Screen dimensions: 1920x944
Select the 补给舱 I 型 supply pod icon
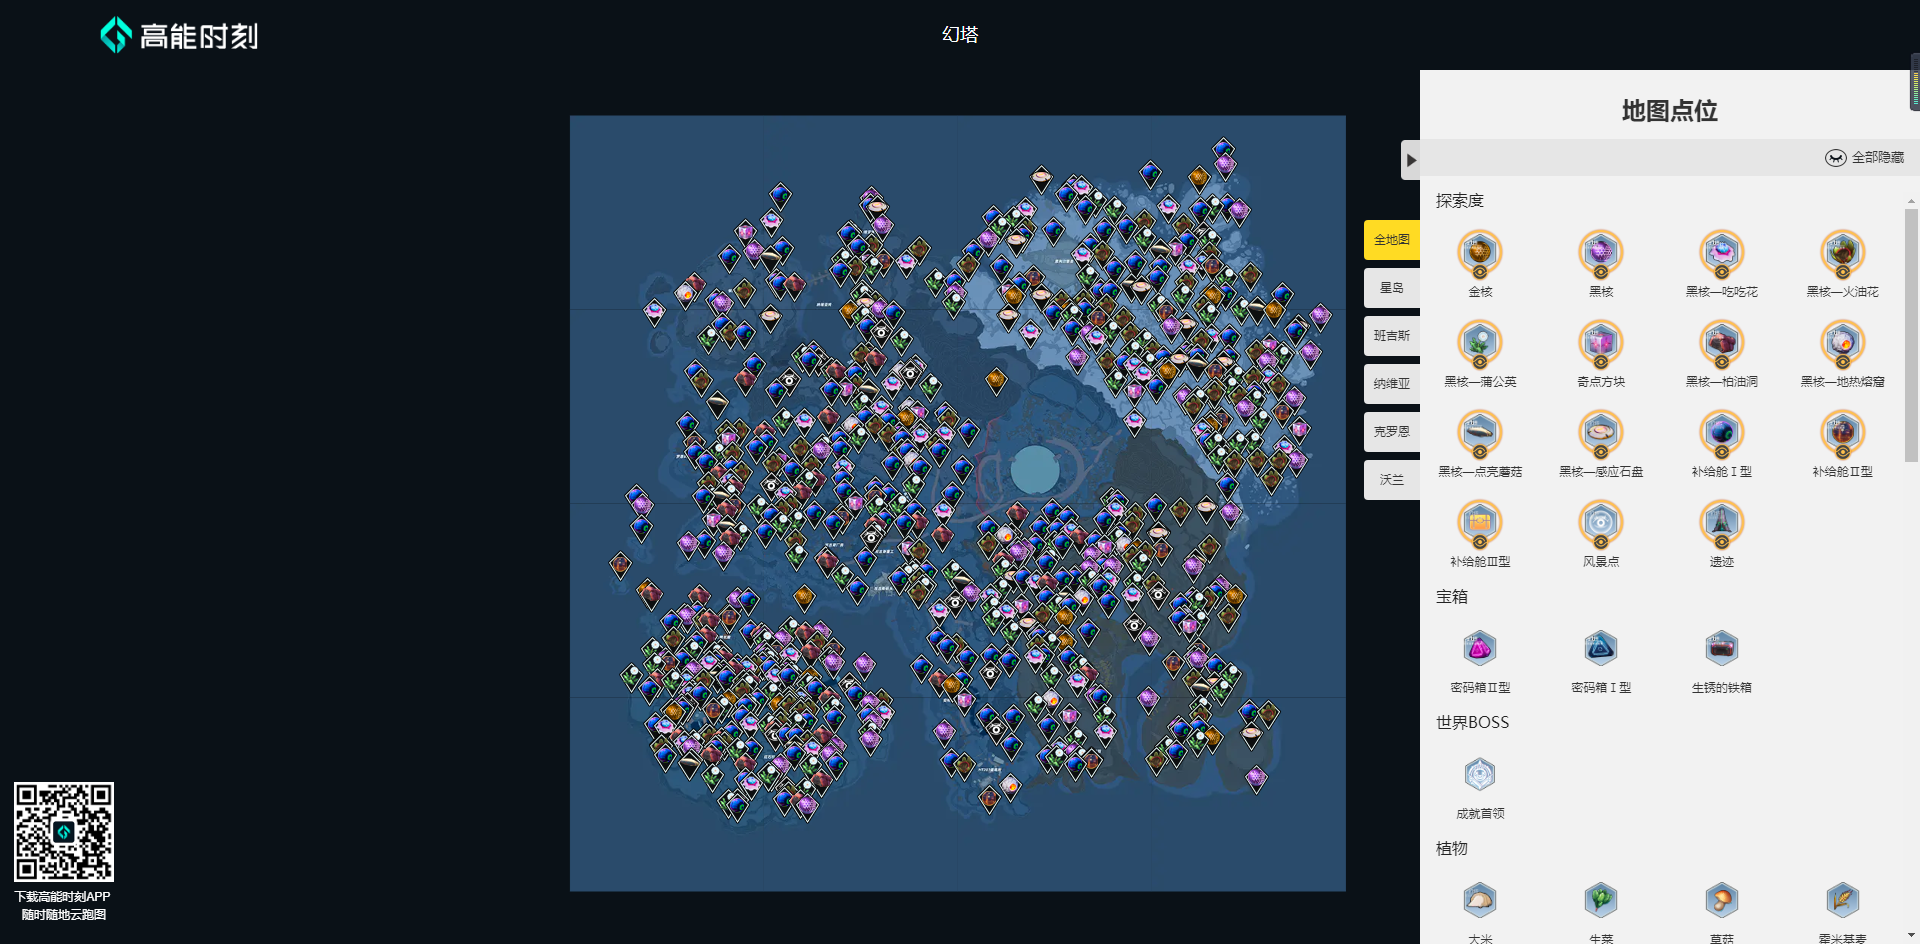1722,434
